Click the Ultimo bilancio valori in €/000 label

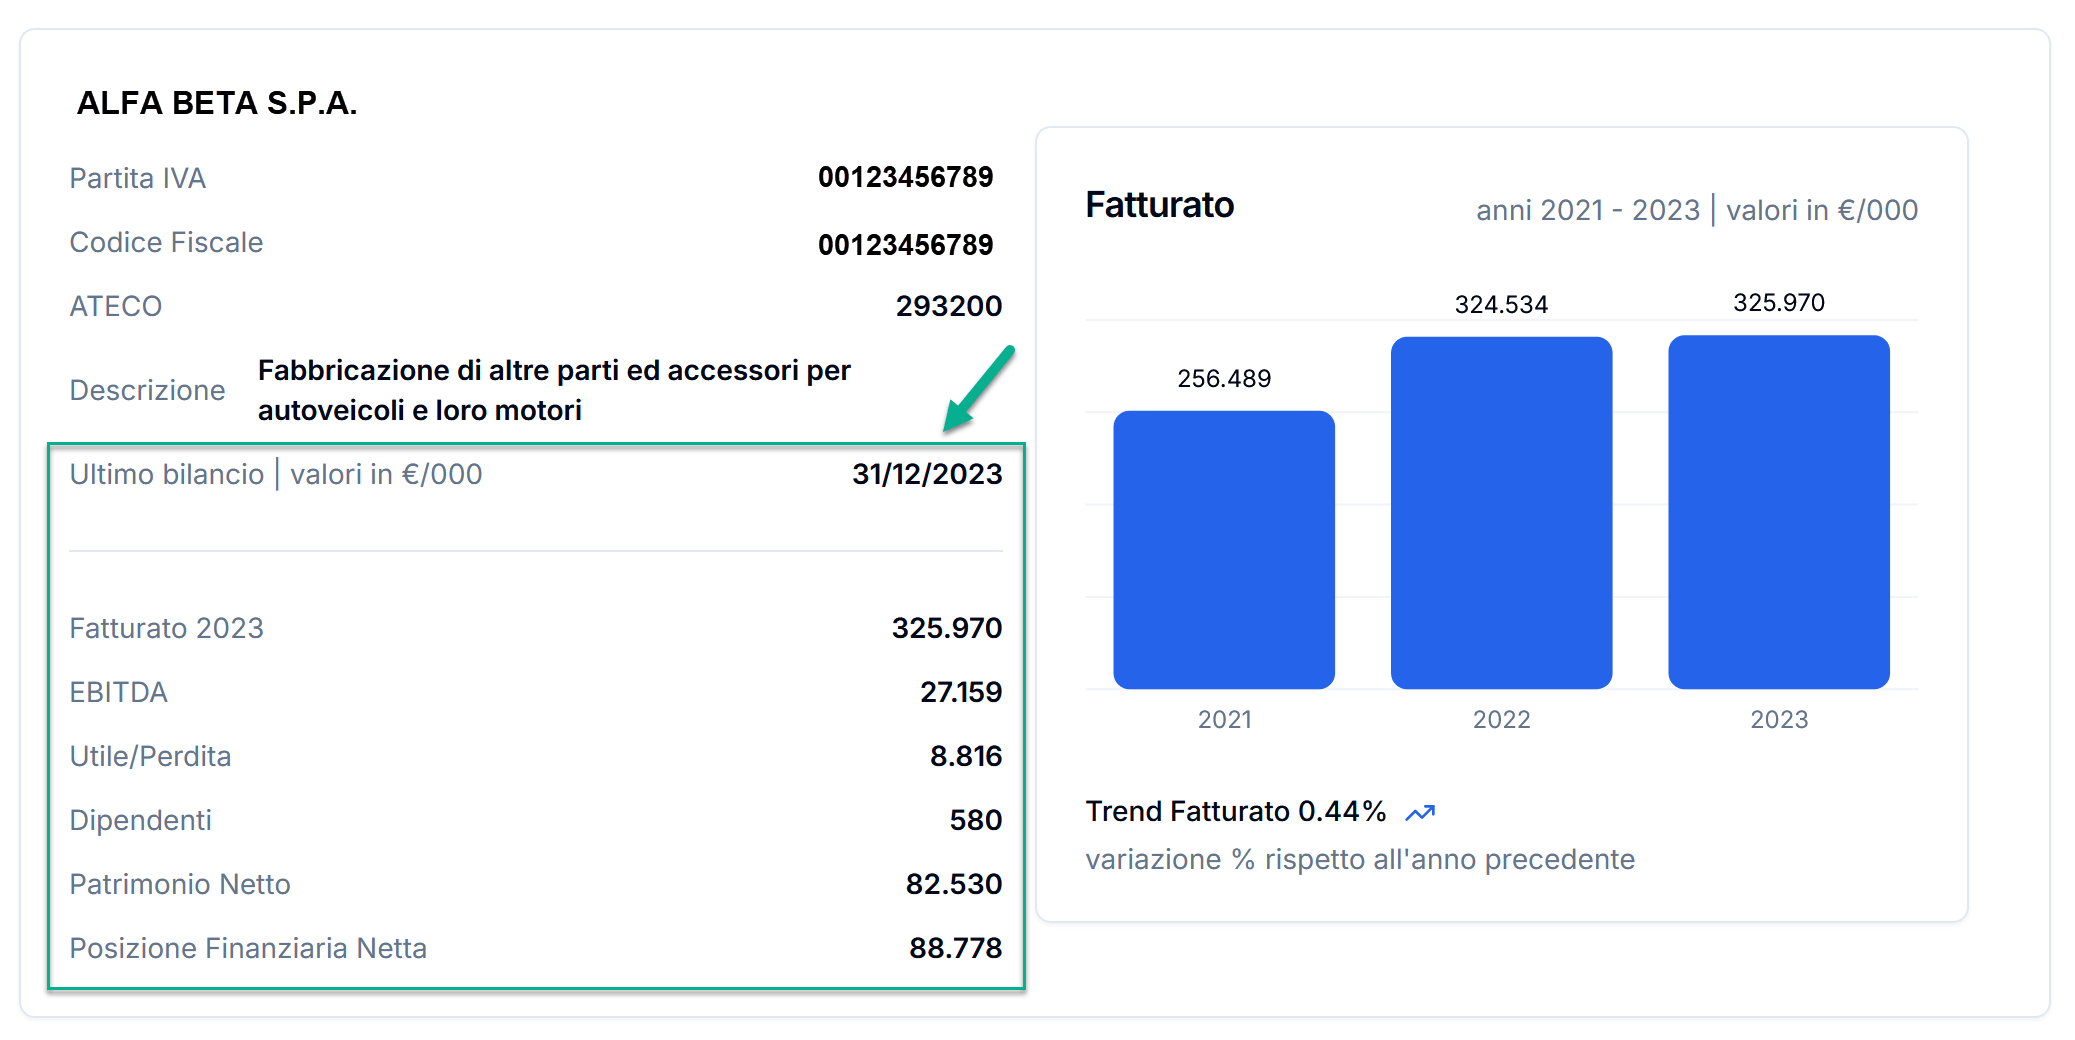276,474
